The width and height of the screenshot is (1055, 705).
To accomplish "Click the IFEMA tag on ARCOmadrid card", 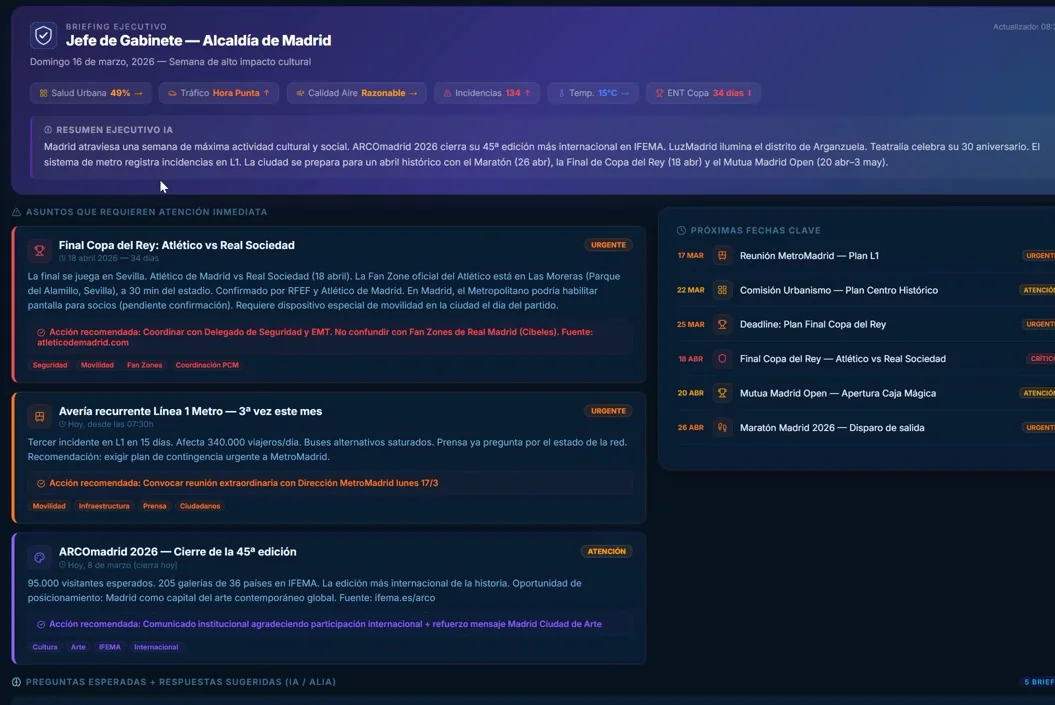I will (x=109, y=647).
